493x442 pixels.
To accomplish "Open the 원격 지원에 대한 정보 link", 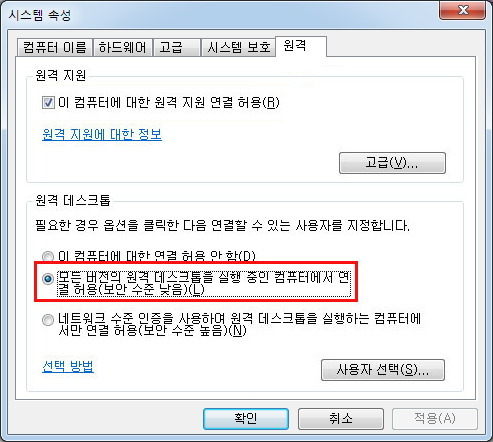I will [x=102, y=134].
